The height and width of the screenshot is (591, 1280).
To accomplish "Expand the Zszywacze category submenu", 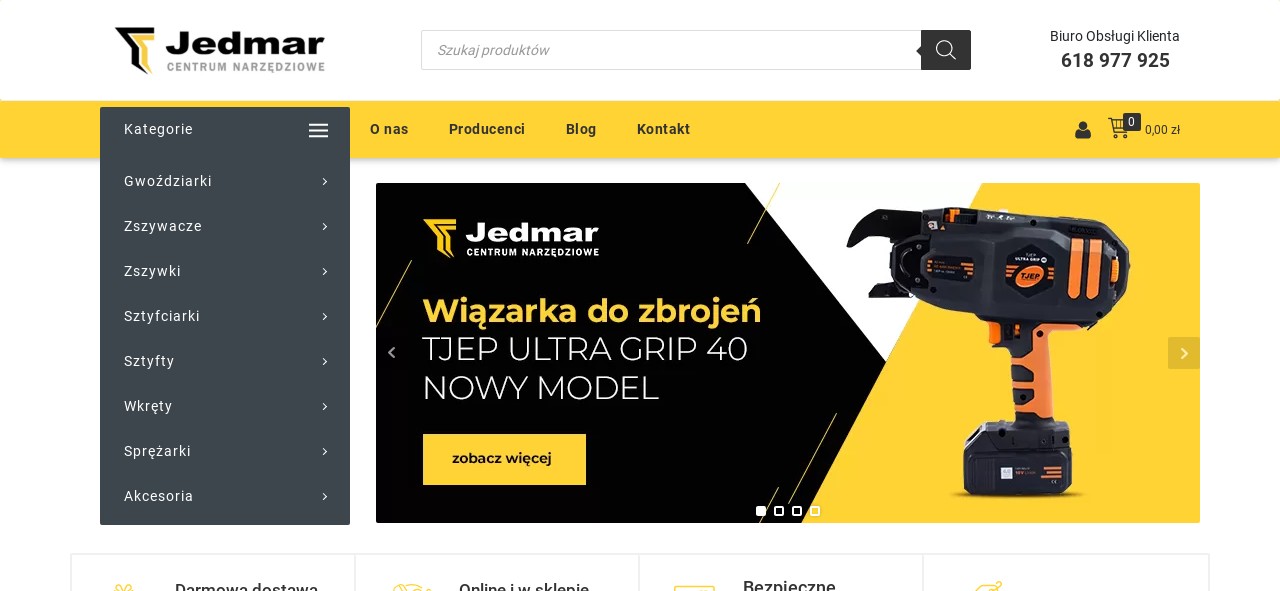I will (x=325, y=227).
